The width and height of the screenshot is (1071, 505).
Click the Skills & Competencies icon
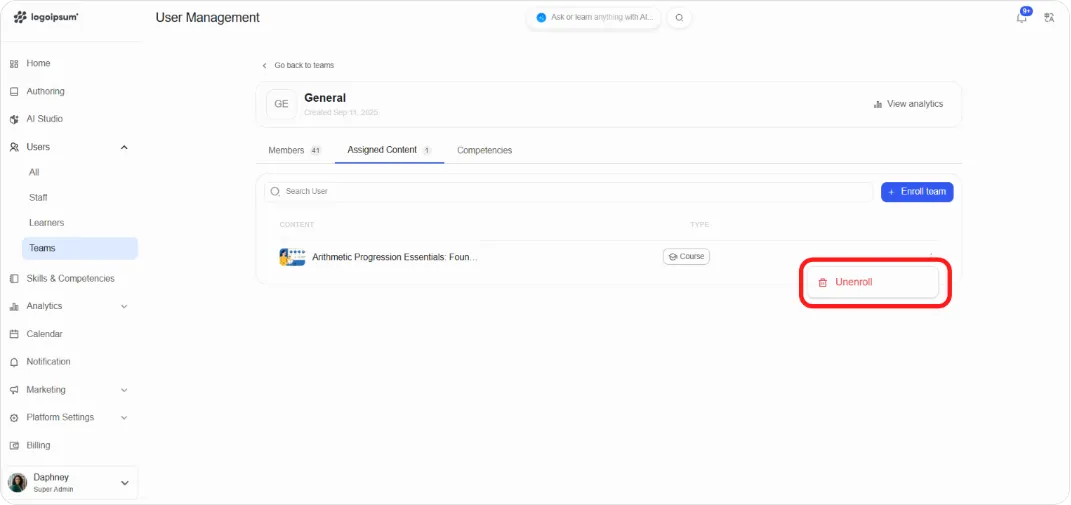[14, 279]
